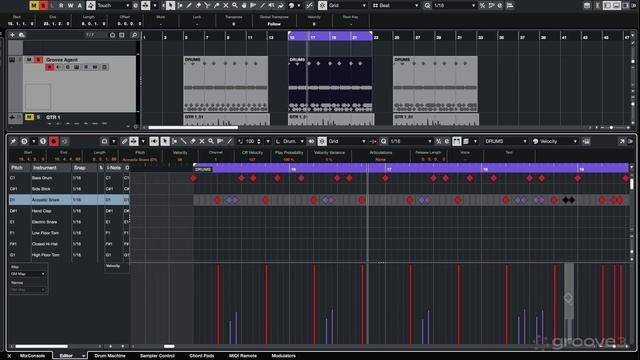Select the first DRUMS part in arrangement
Viewport: 640px width, 360px height.
click(226, 84)
